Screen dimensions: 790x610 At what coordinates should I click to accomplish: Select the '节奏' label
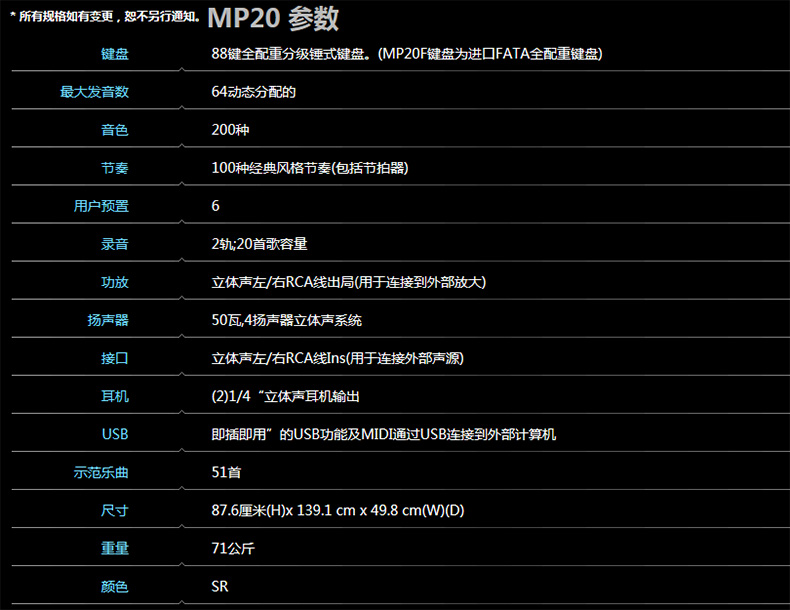point(115,168)
